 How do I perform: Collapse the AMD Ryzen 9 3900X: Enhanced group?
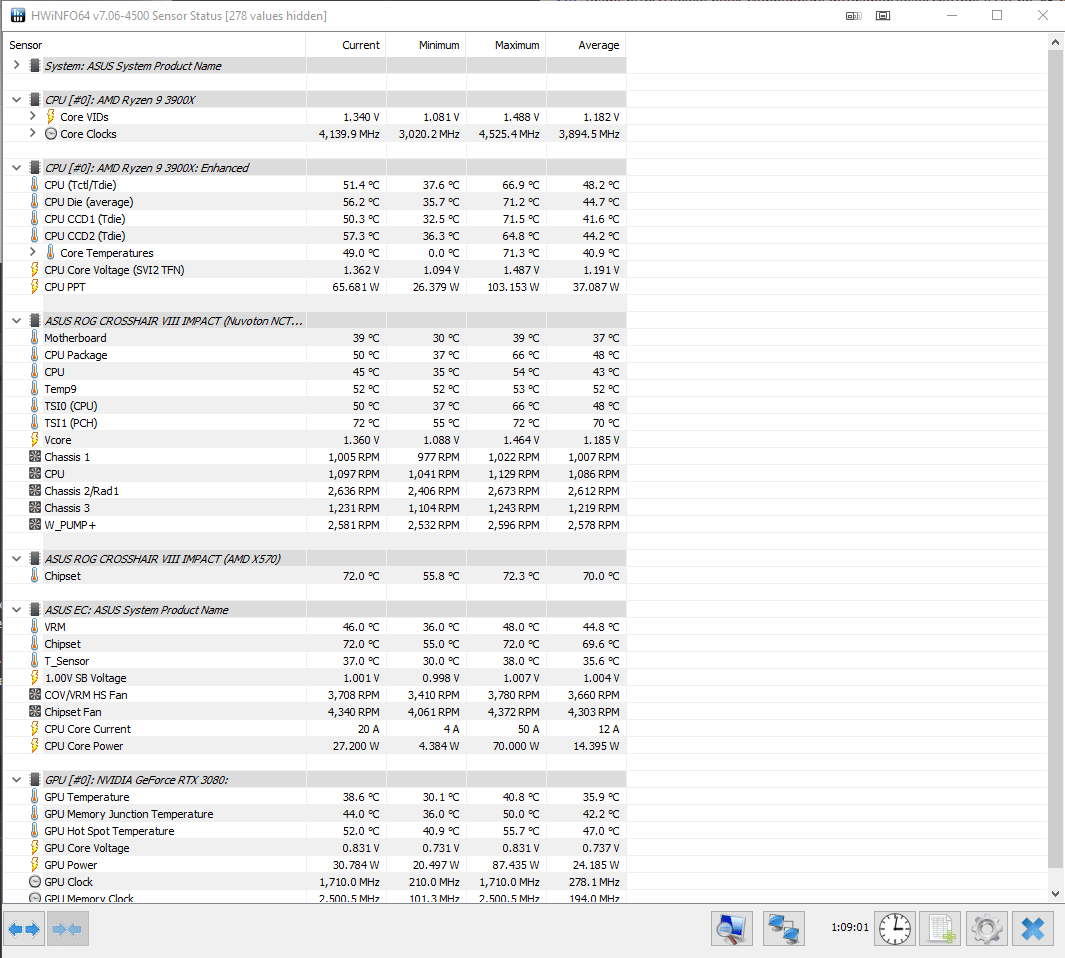(x=16, y=167)
